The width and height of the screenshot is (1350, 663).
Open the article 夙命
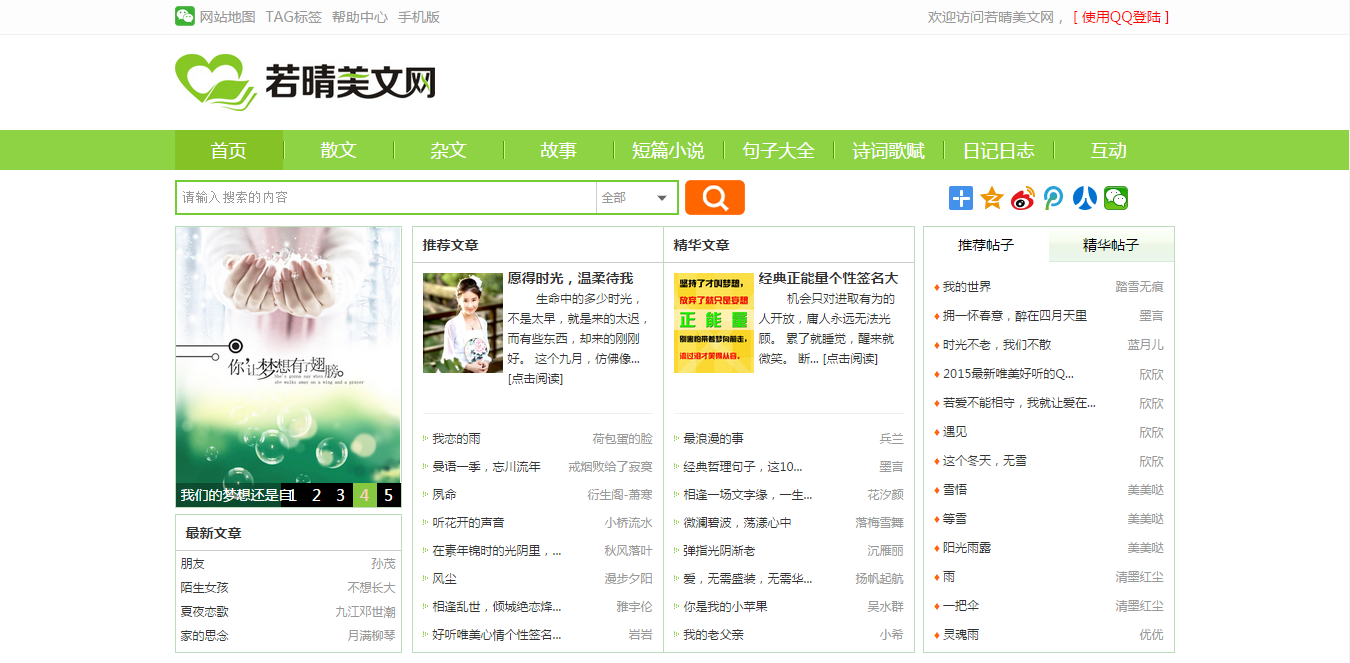(444, 495)
